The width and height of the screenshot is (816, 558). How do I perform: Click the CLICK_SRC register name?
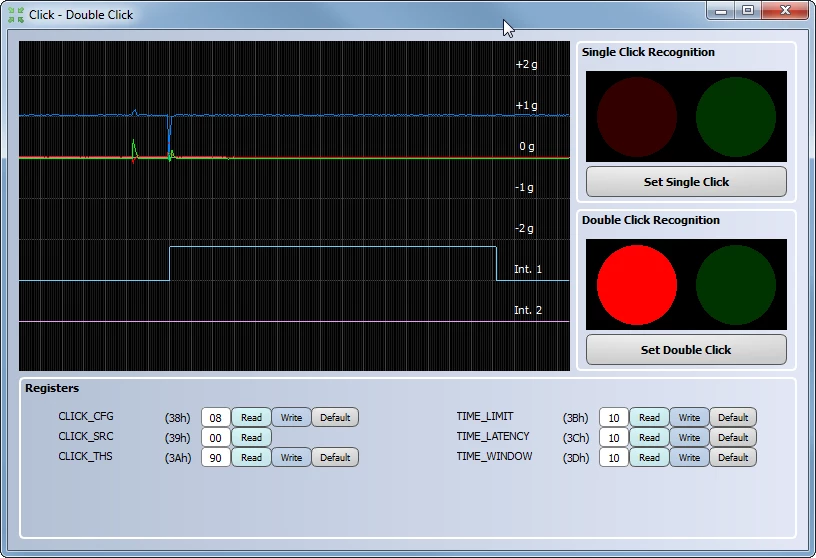pyautogui.click(x=86, y=436)
